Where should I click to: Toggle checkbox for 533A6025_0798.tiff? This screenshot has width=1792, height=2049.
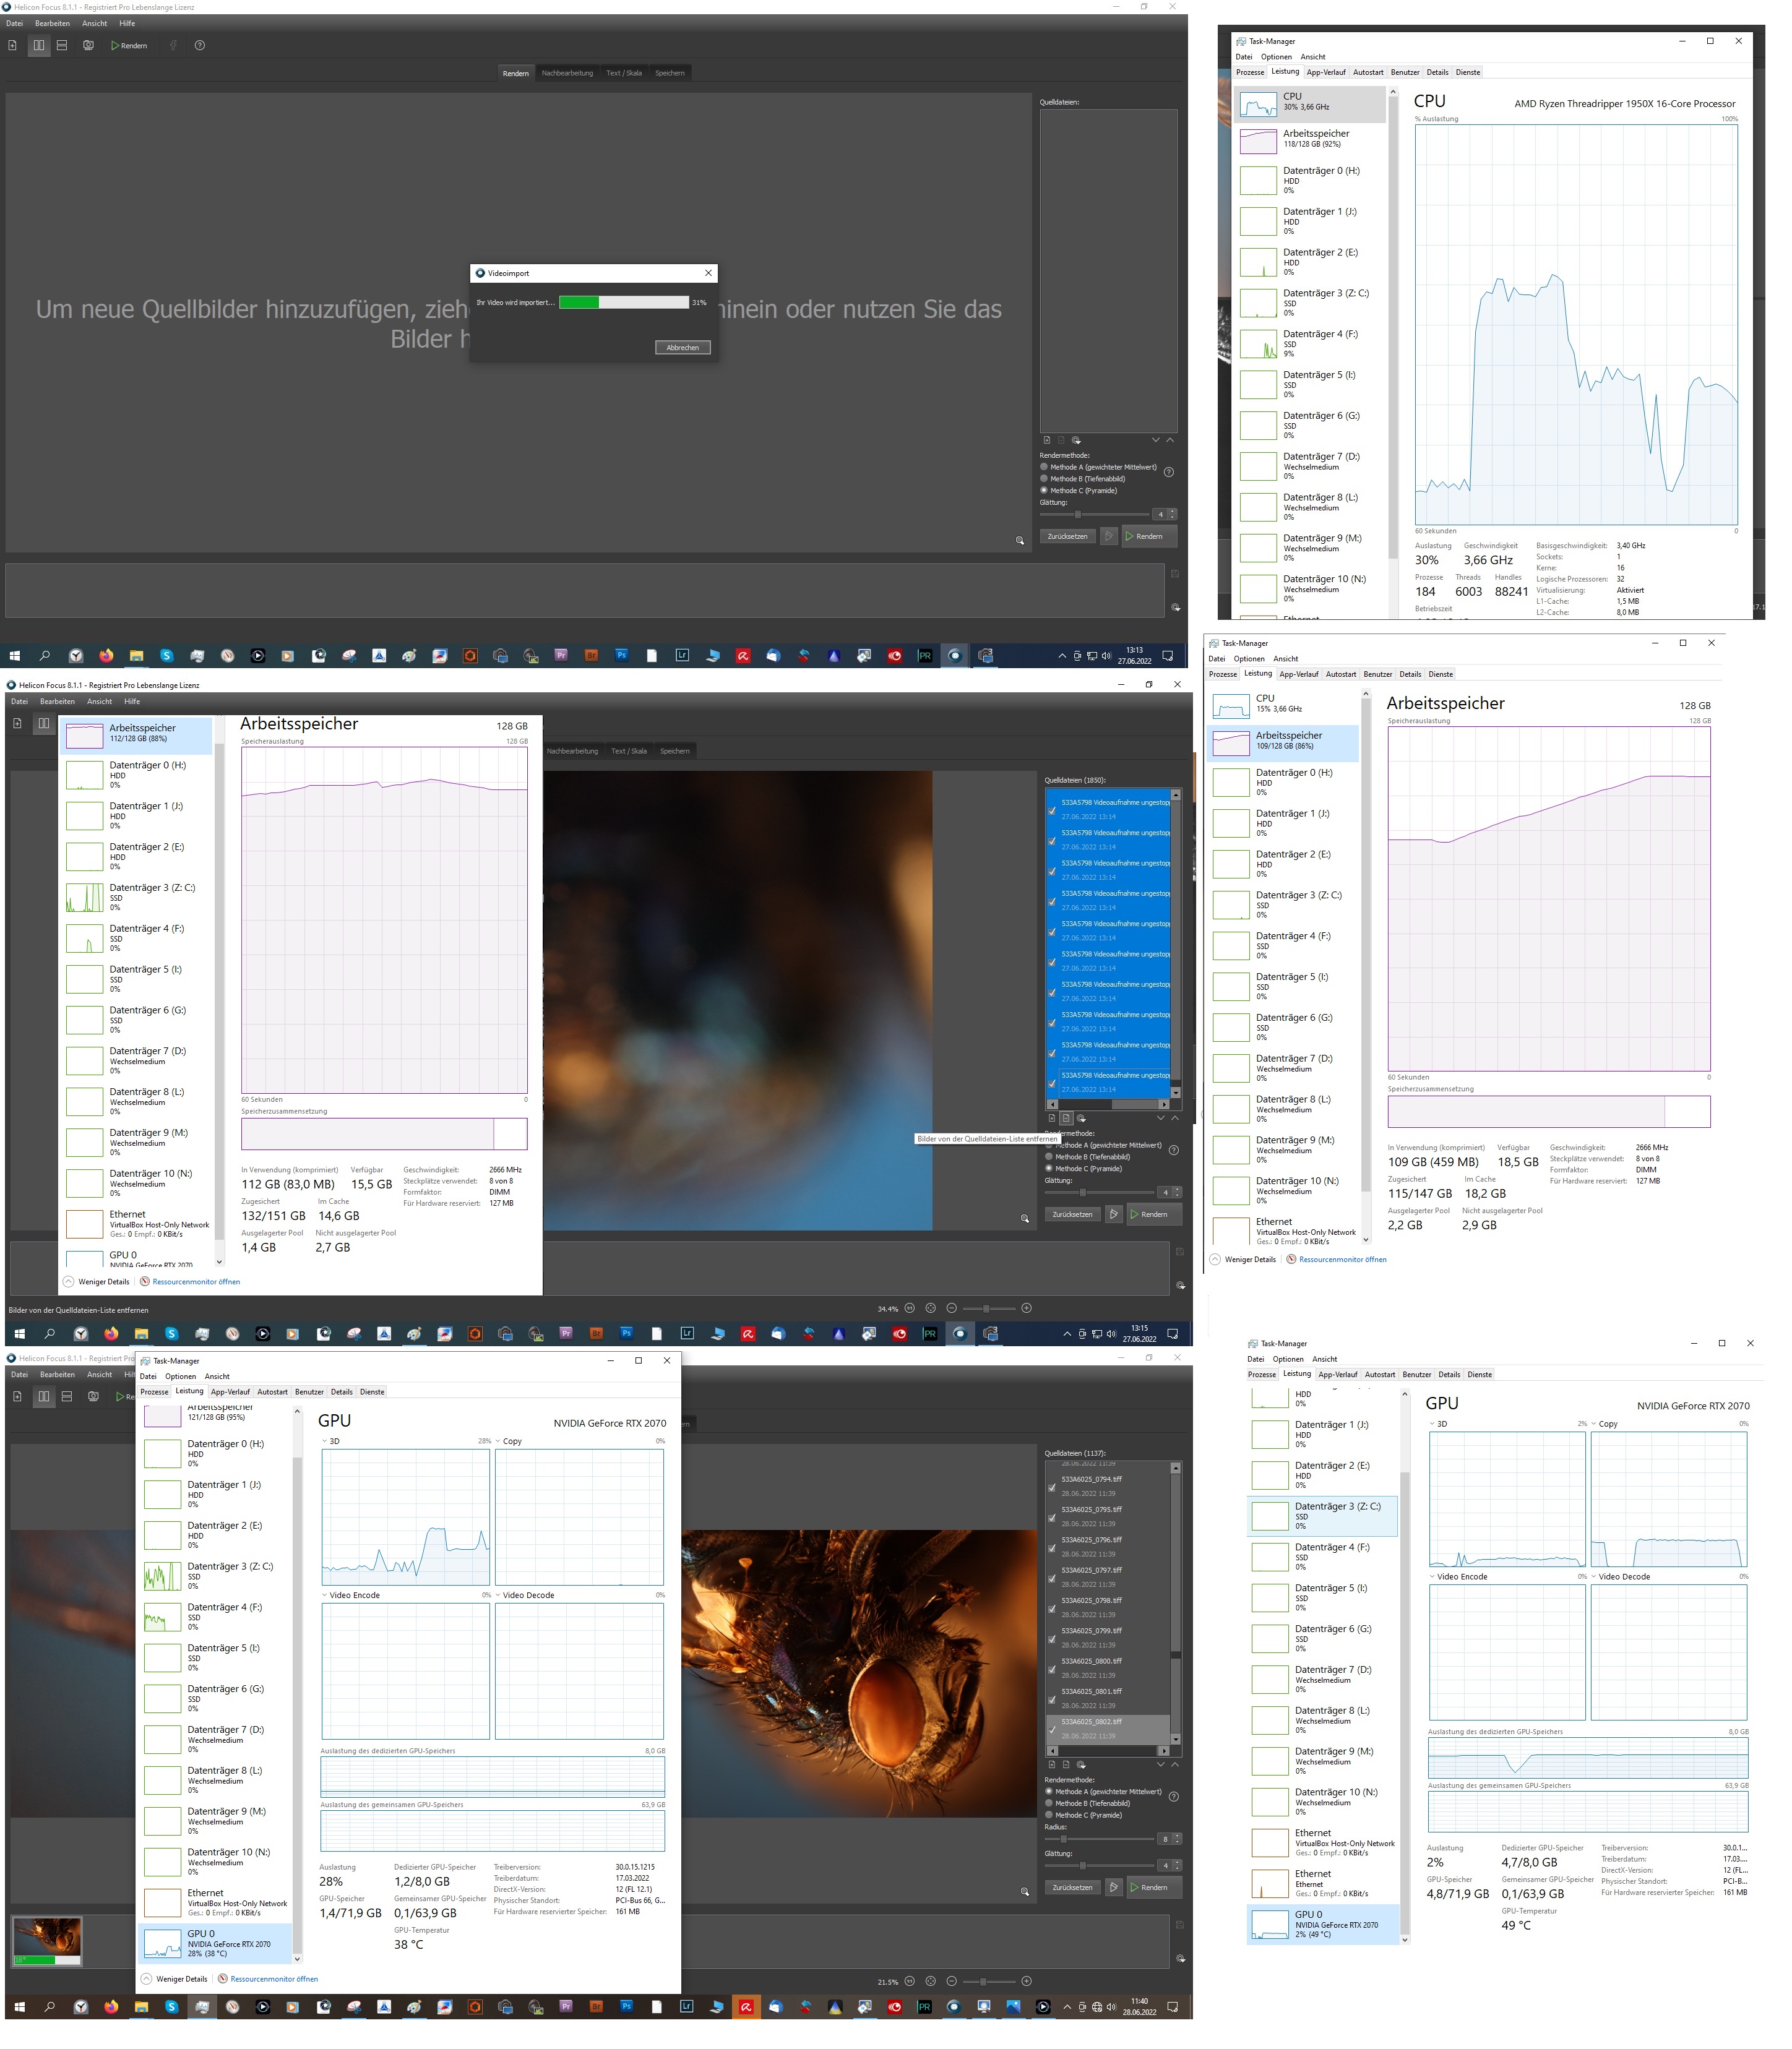coord(1052,1608)
